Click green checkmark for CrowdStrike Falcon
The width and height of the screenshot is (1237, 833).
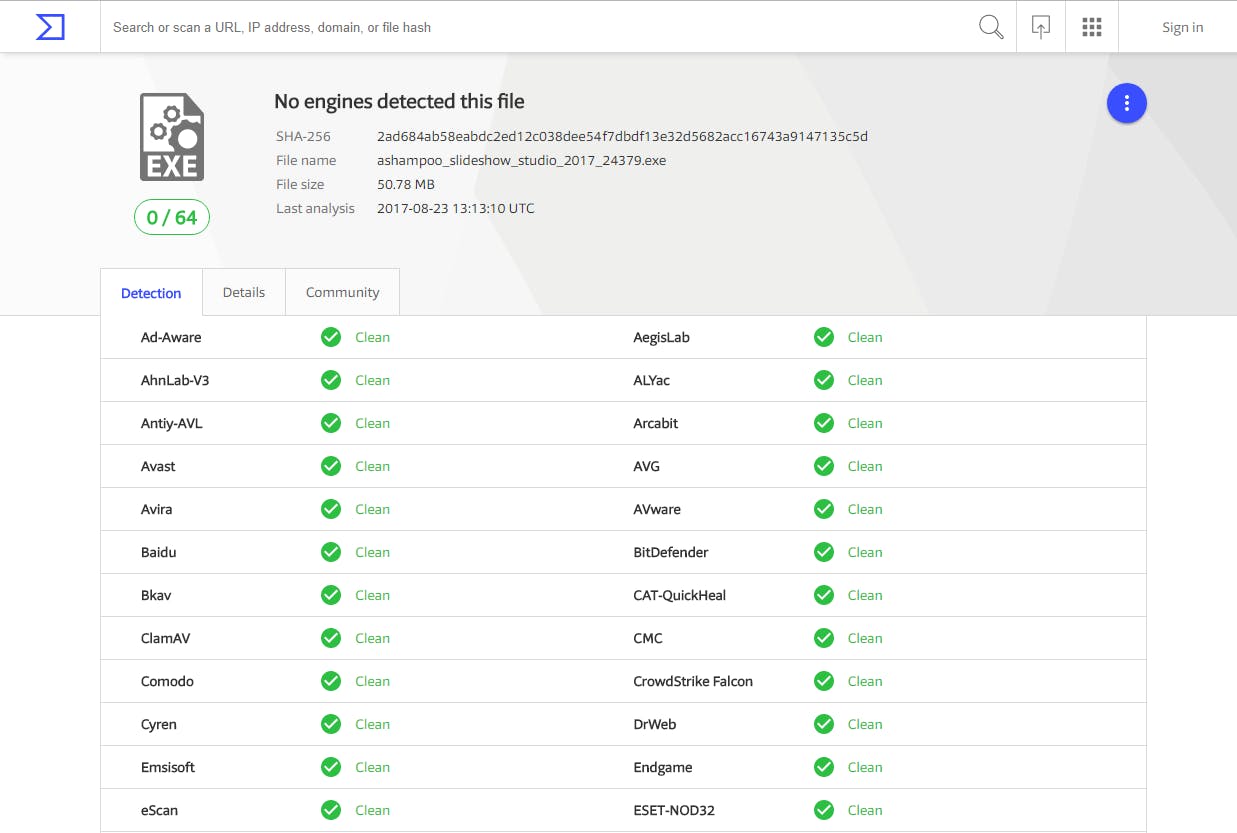pyautogui.click(x=824, y=681)
